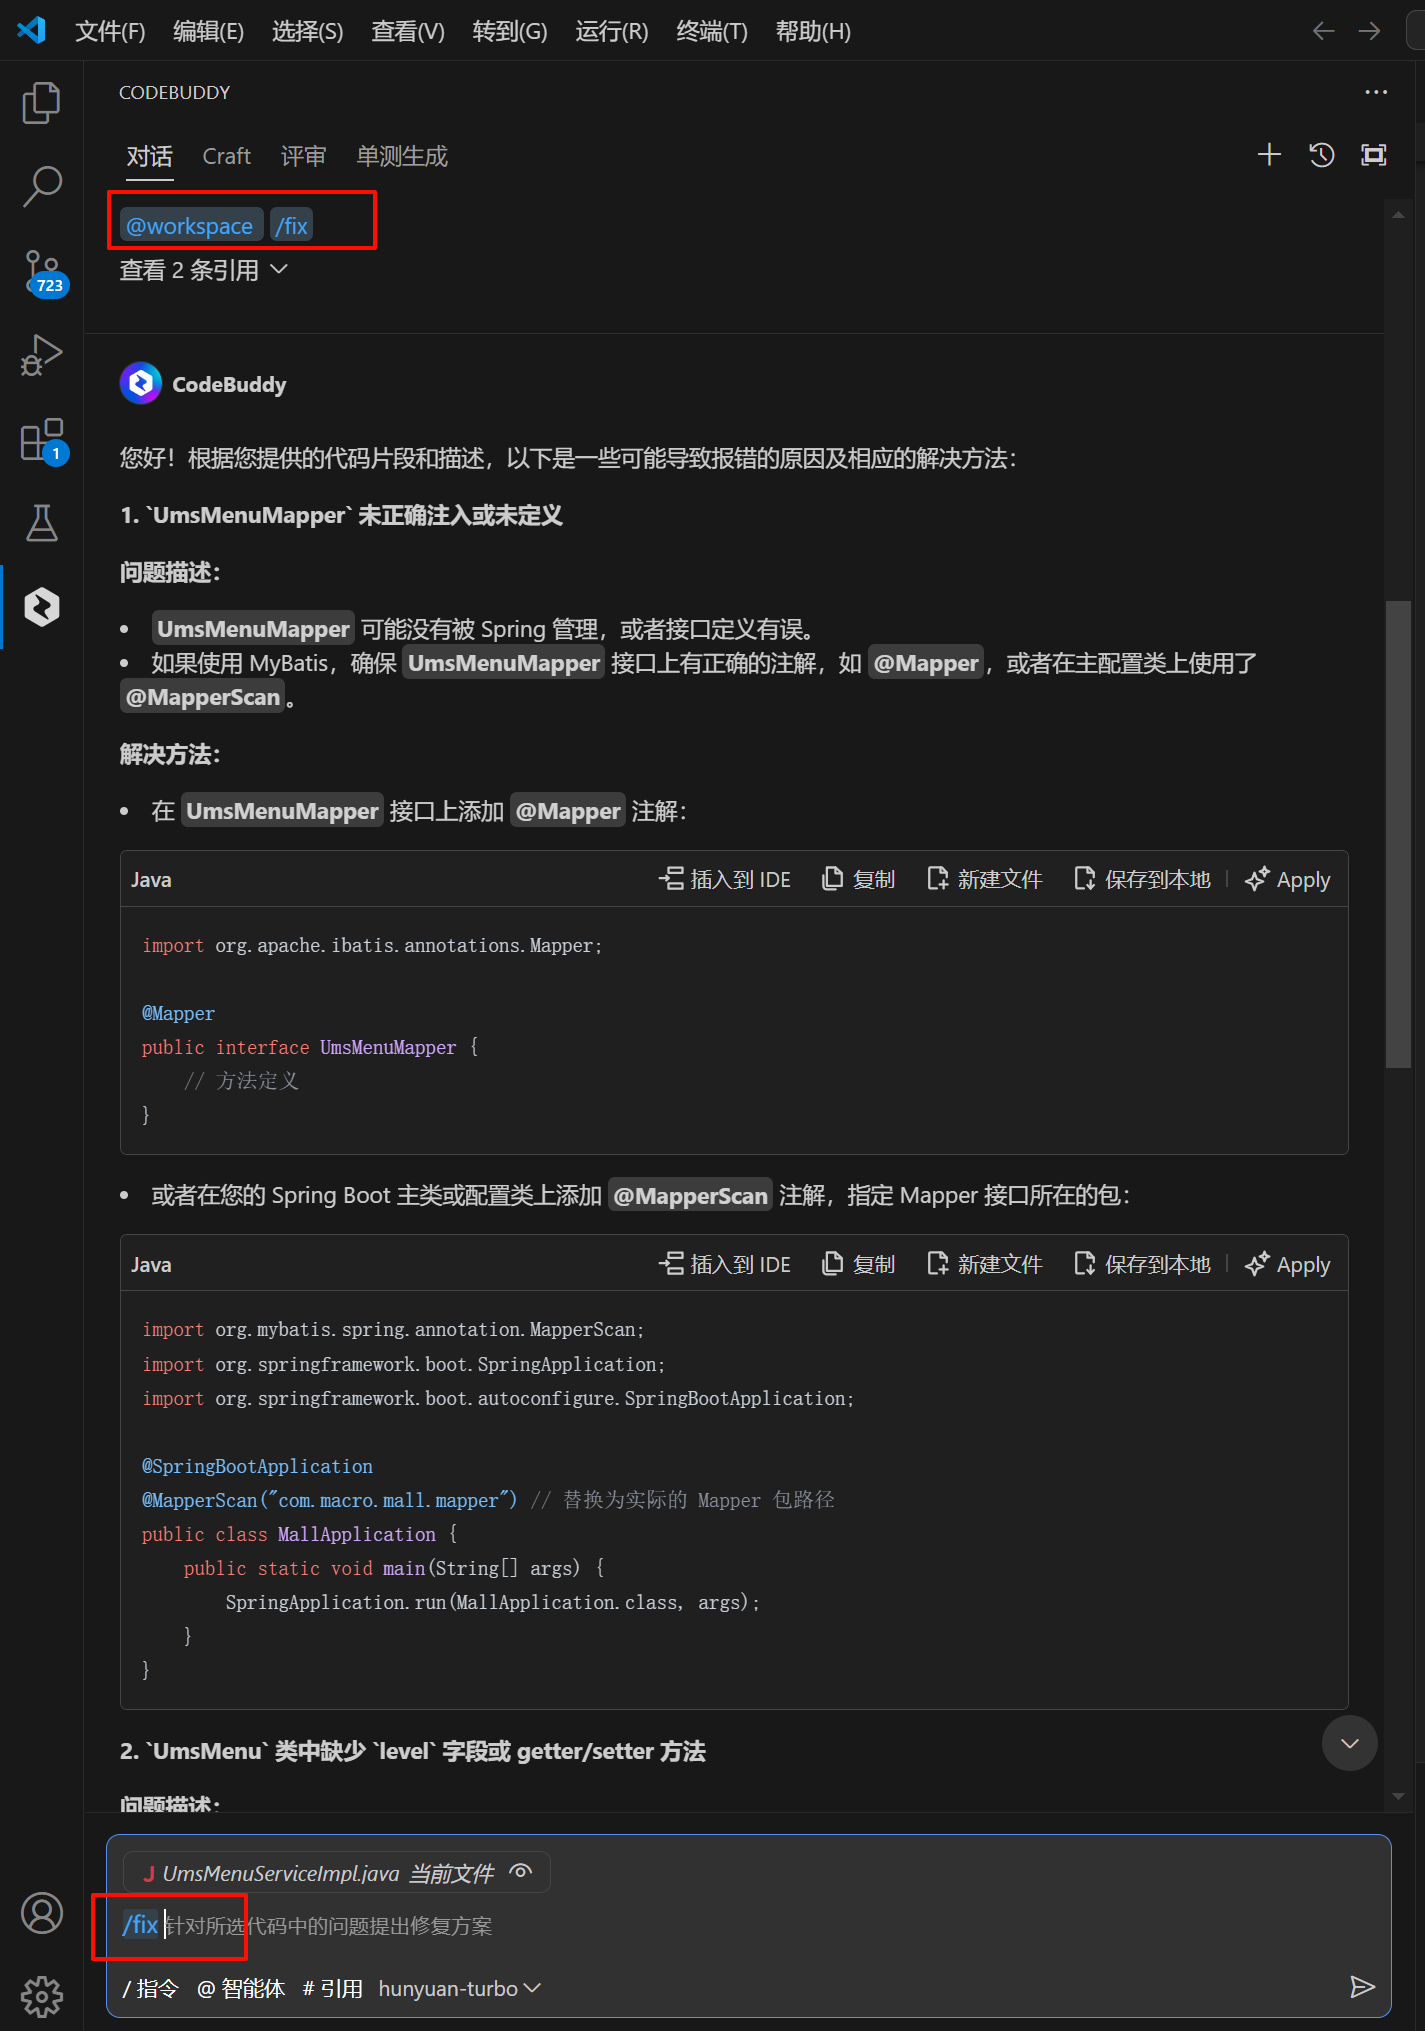Viewport: 1425px width, 2031px height.
Task: Expand the 查看 2 条引用 references
Action: 204,270
